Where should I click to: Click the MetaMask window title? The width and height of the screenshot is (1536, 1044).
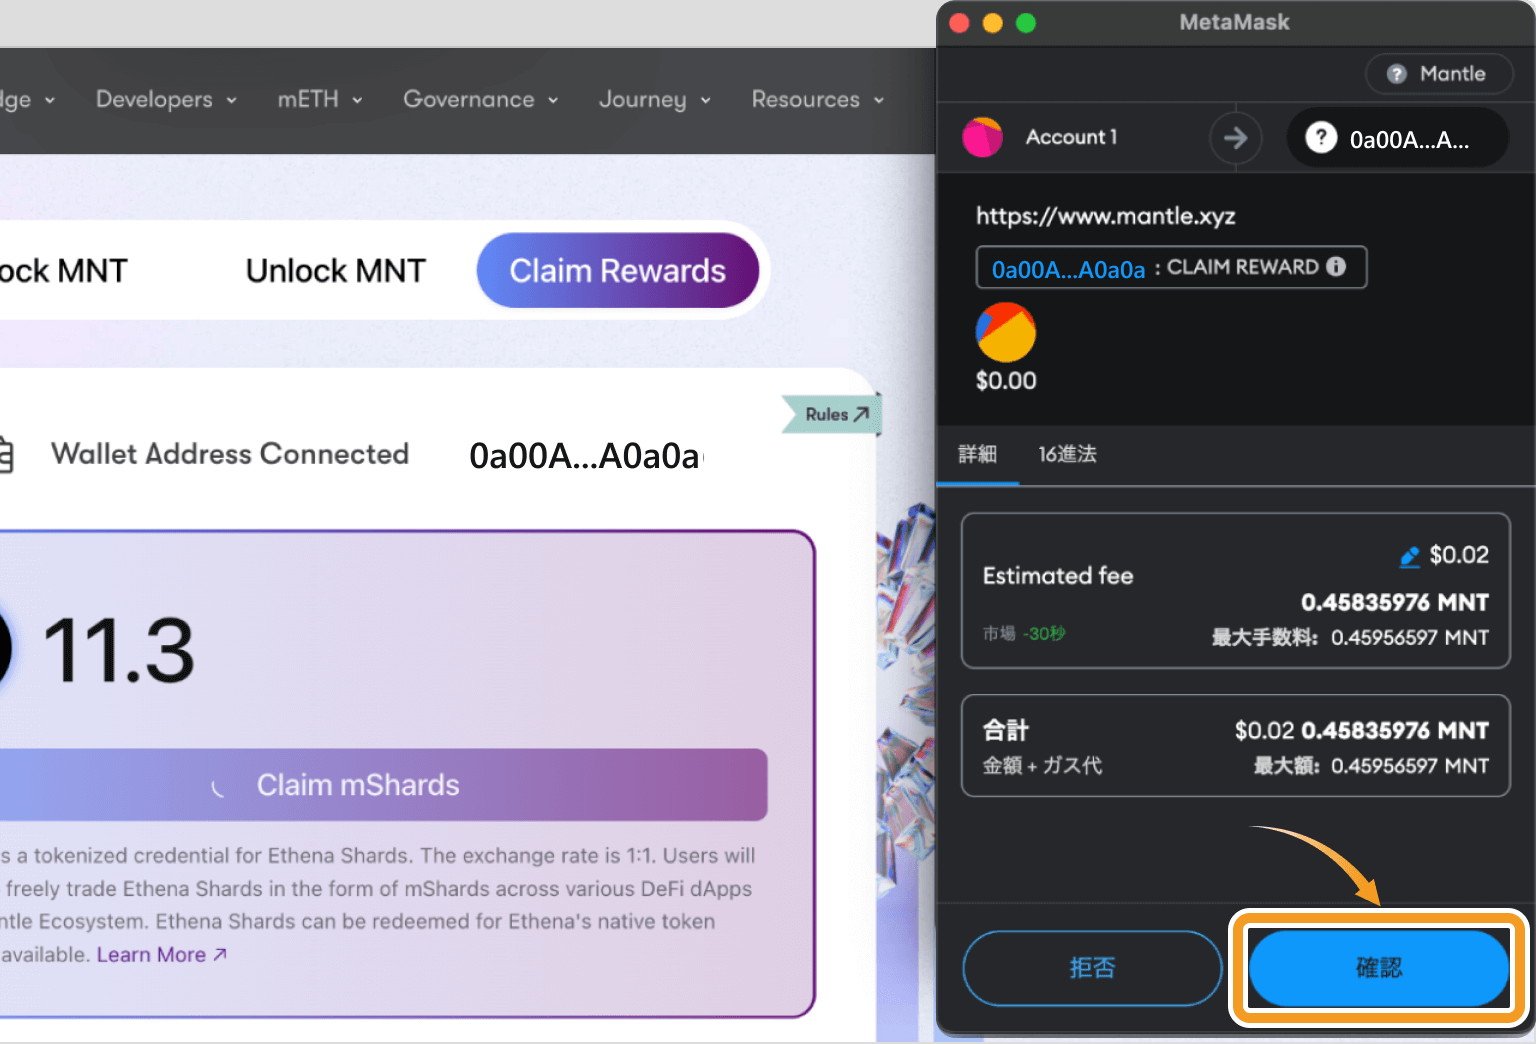point(1234,22)
